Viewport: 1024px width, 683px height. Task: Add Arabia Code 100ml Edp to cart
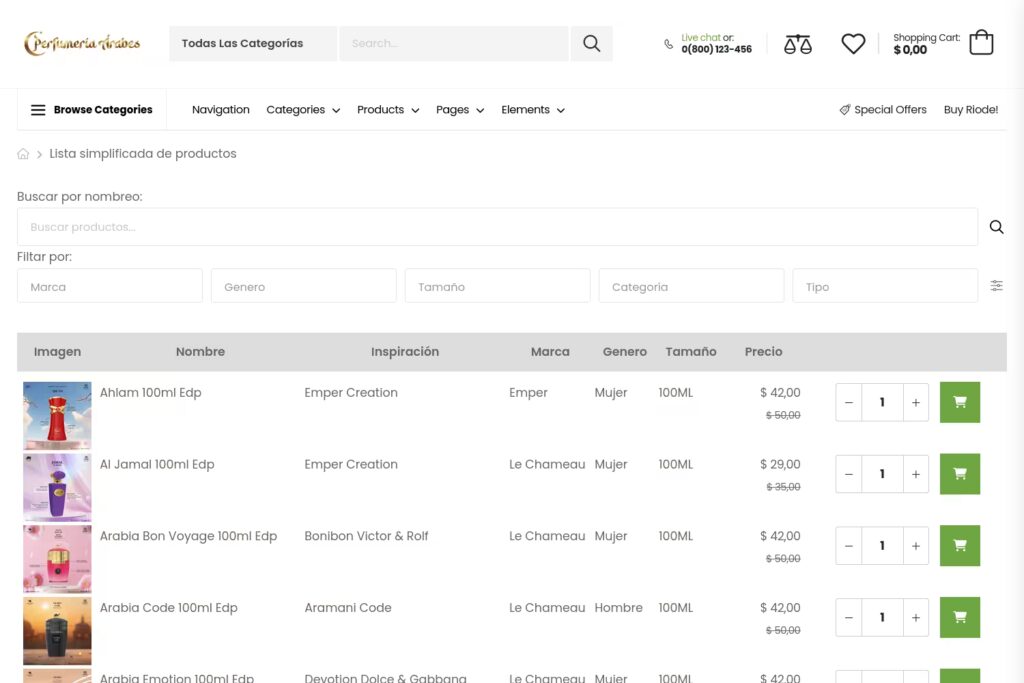[x=960, y=618]
